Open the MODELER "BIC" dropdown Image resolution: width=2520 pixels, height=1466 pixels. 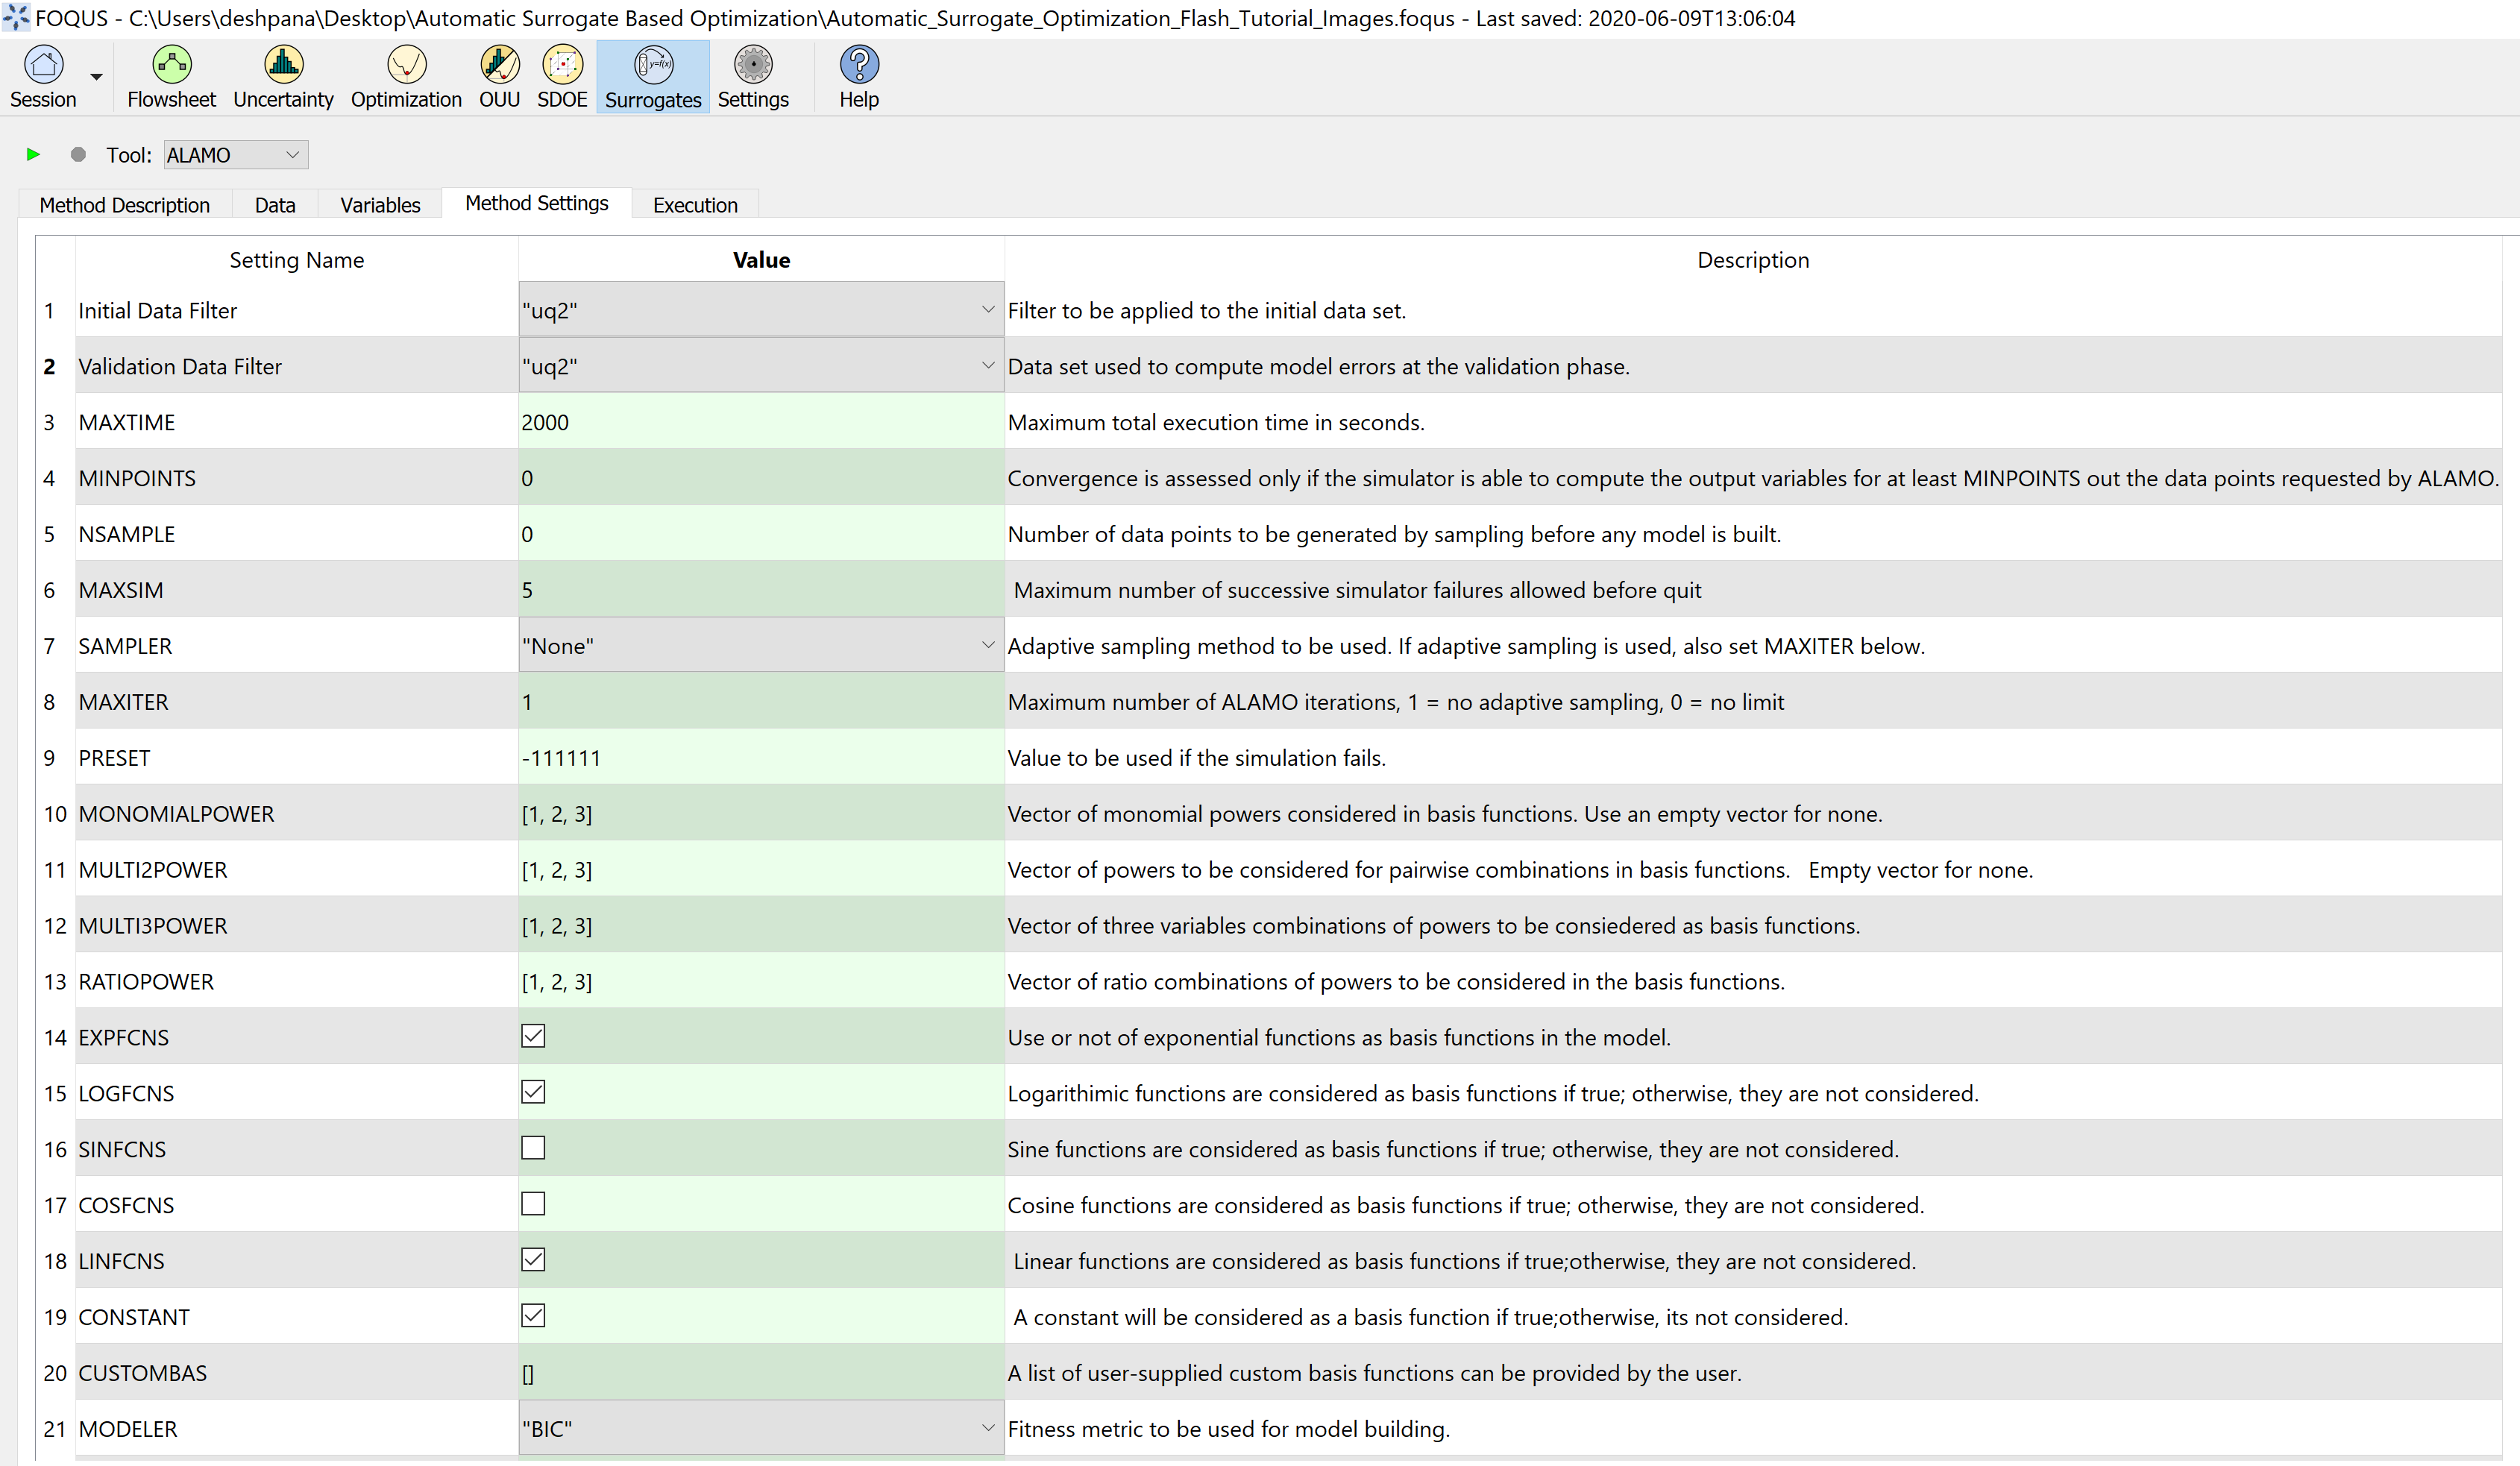click(x=760, y=1428)
